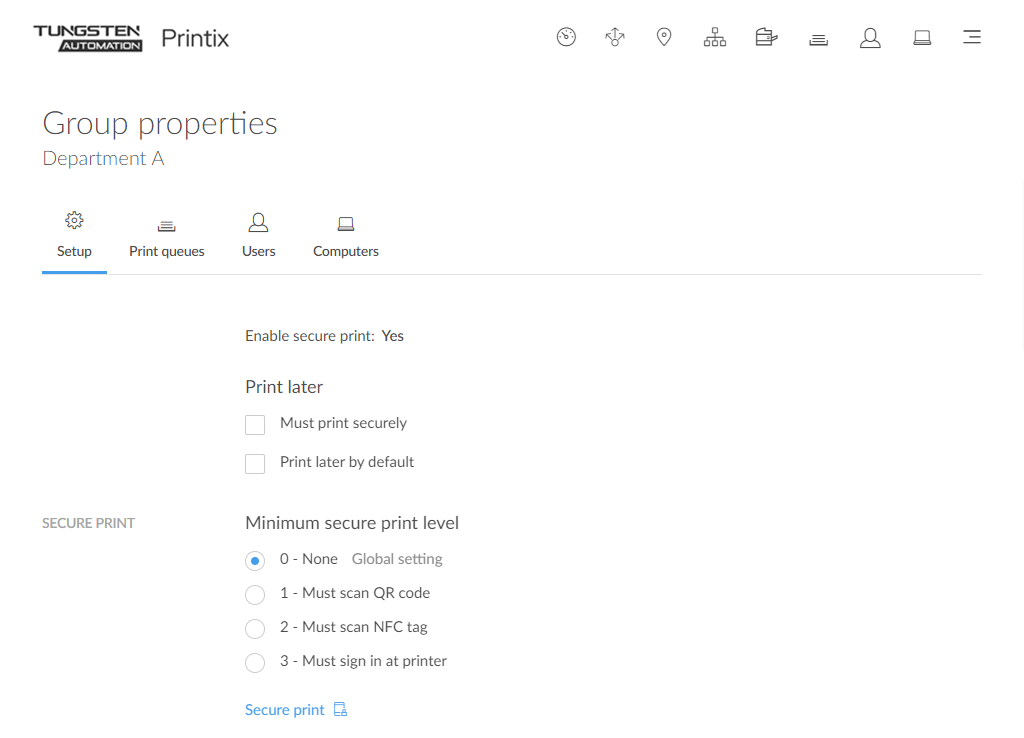Select the 0 - None radio option
Image resolution: width=1024 pixels, height=738 pixels.
[255, 561]
